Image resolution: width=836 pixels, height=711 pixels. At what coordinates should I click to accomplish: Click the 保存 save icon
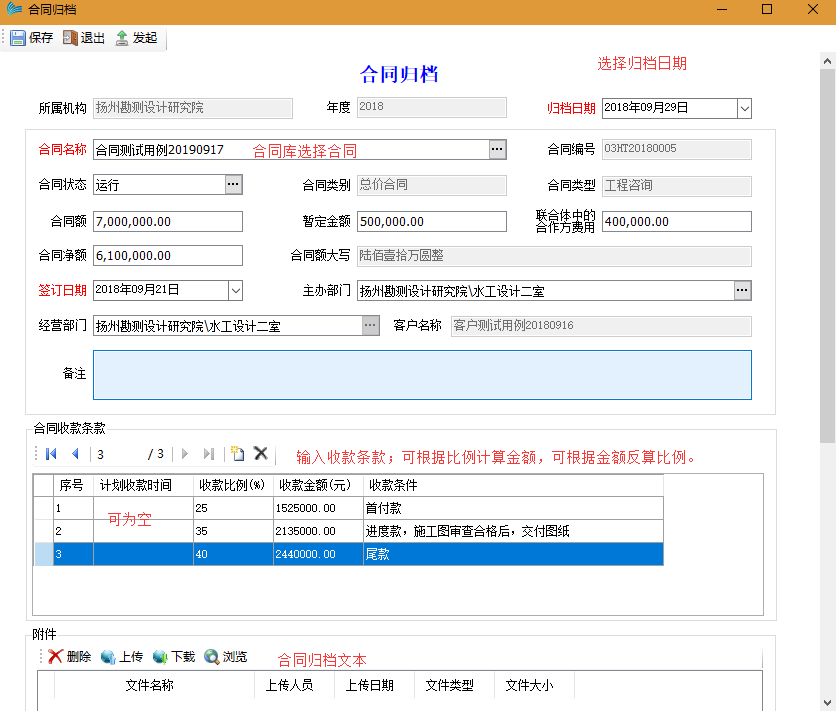(18, 38)
